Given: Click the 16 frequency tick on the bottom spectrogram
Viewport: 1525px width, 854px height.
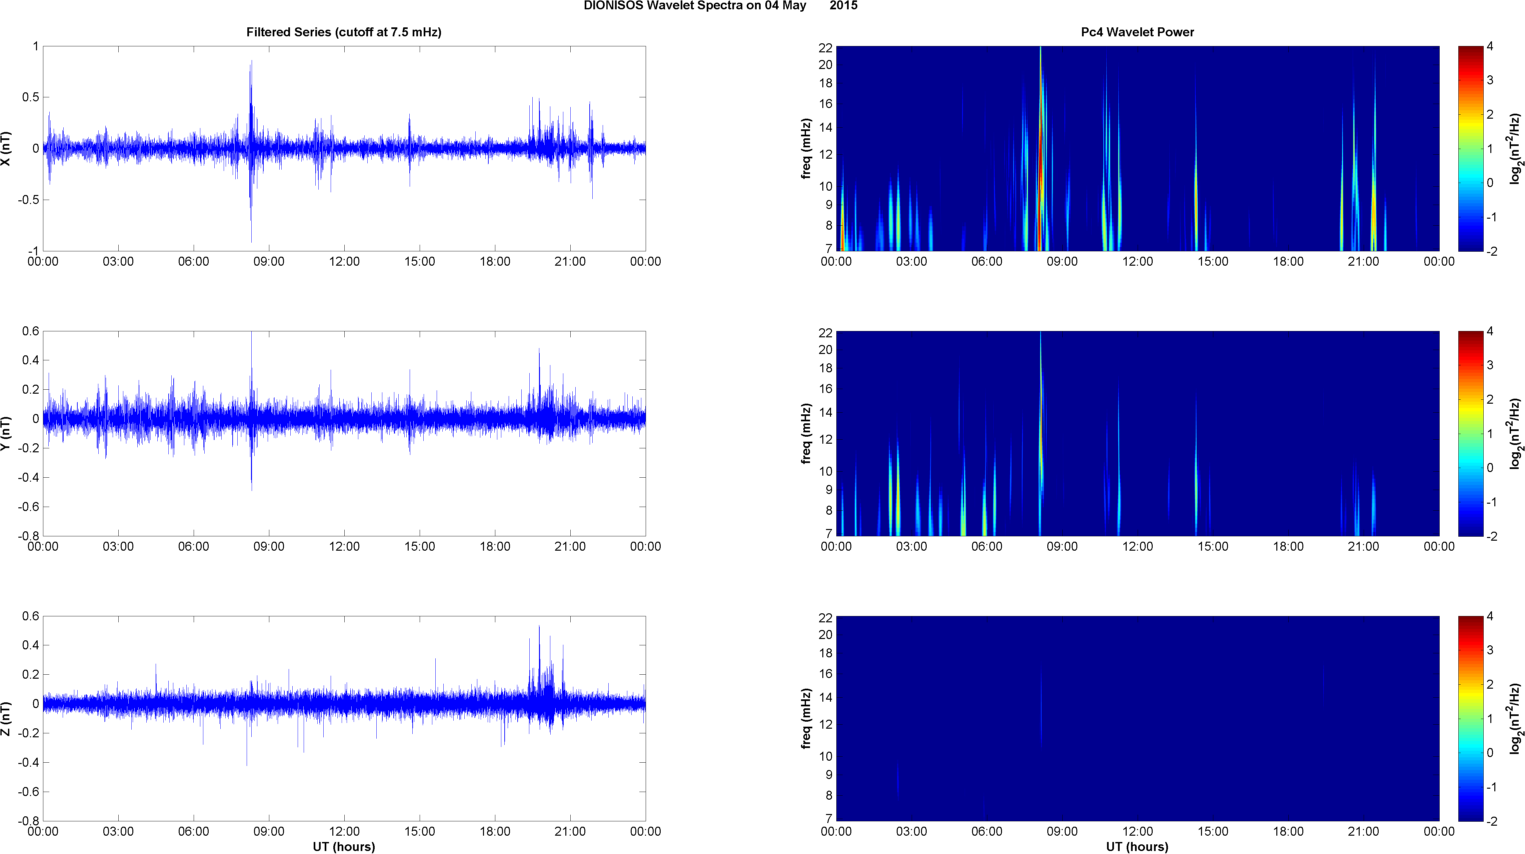Looking at the screenshot, I should coord(826,674).
